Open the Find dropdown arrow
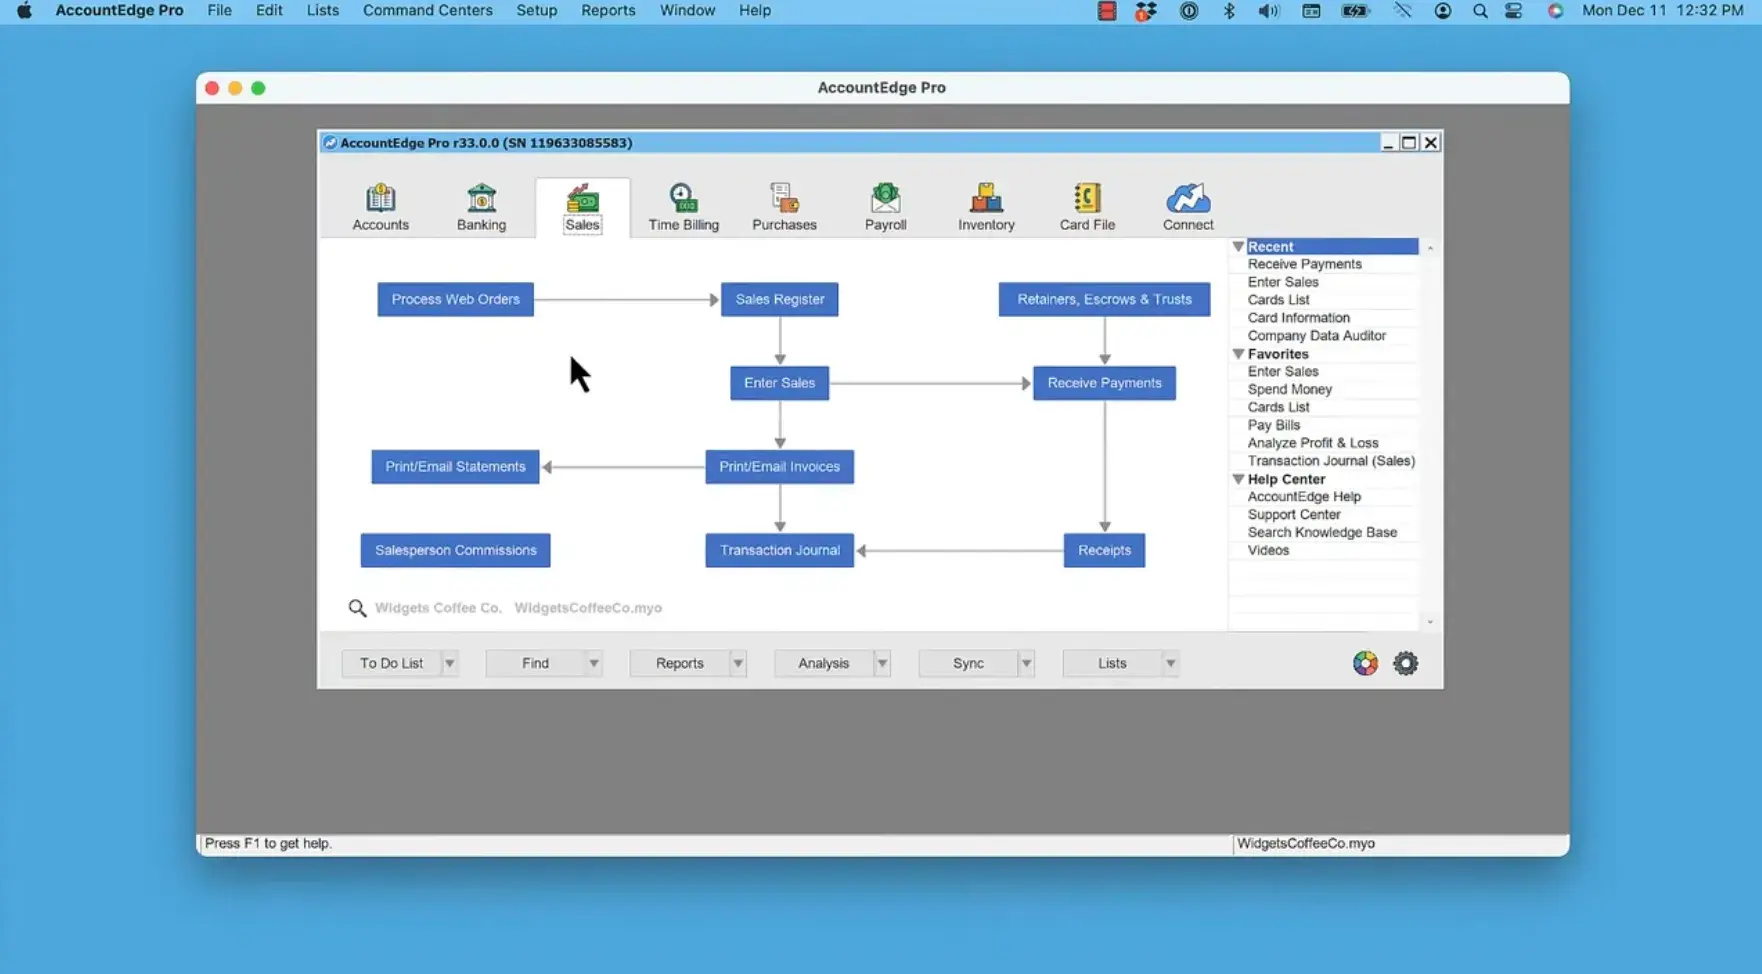Screen dimensions: 1762x974 [x=594, y=663]
